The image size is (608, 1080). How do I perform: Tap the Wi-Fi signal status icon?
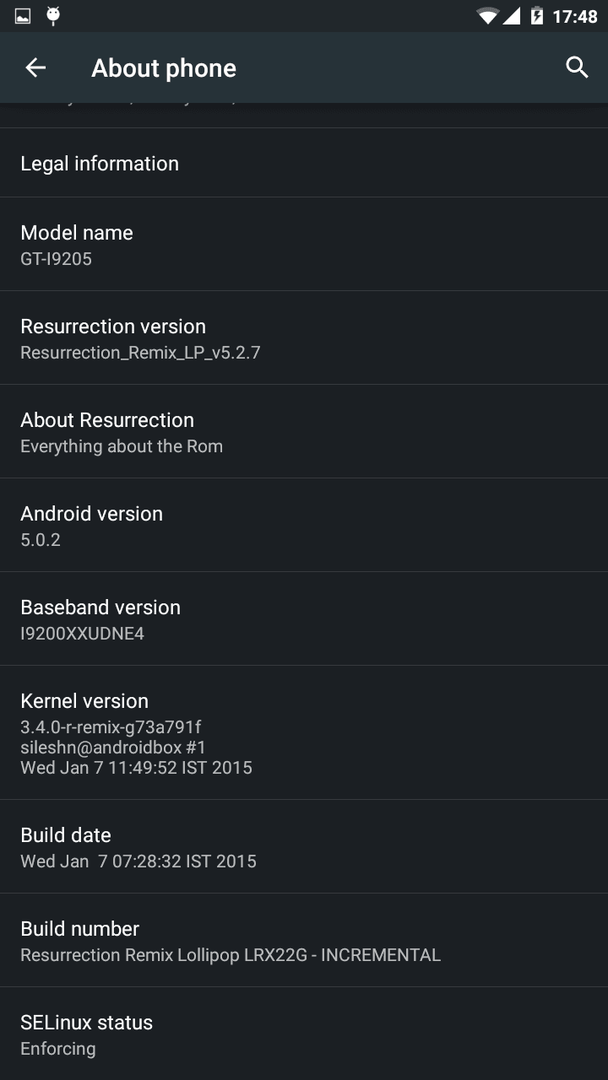pos(488,16)
